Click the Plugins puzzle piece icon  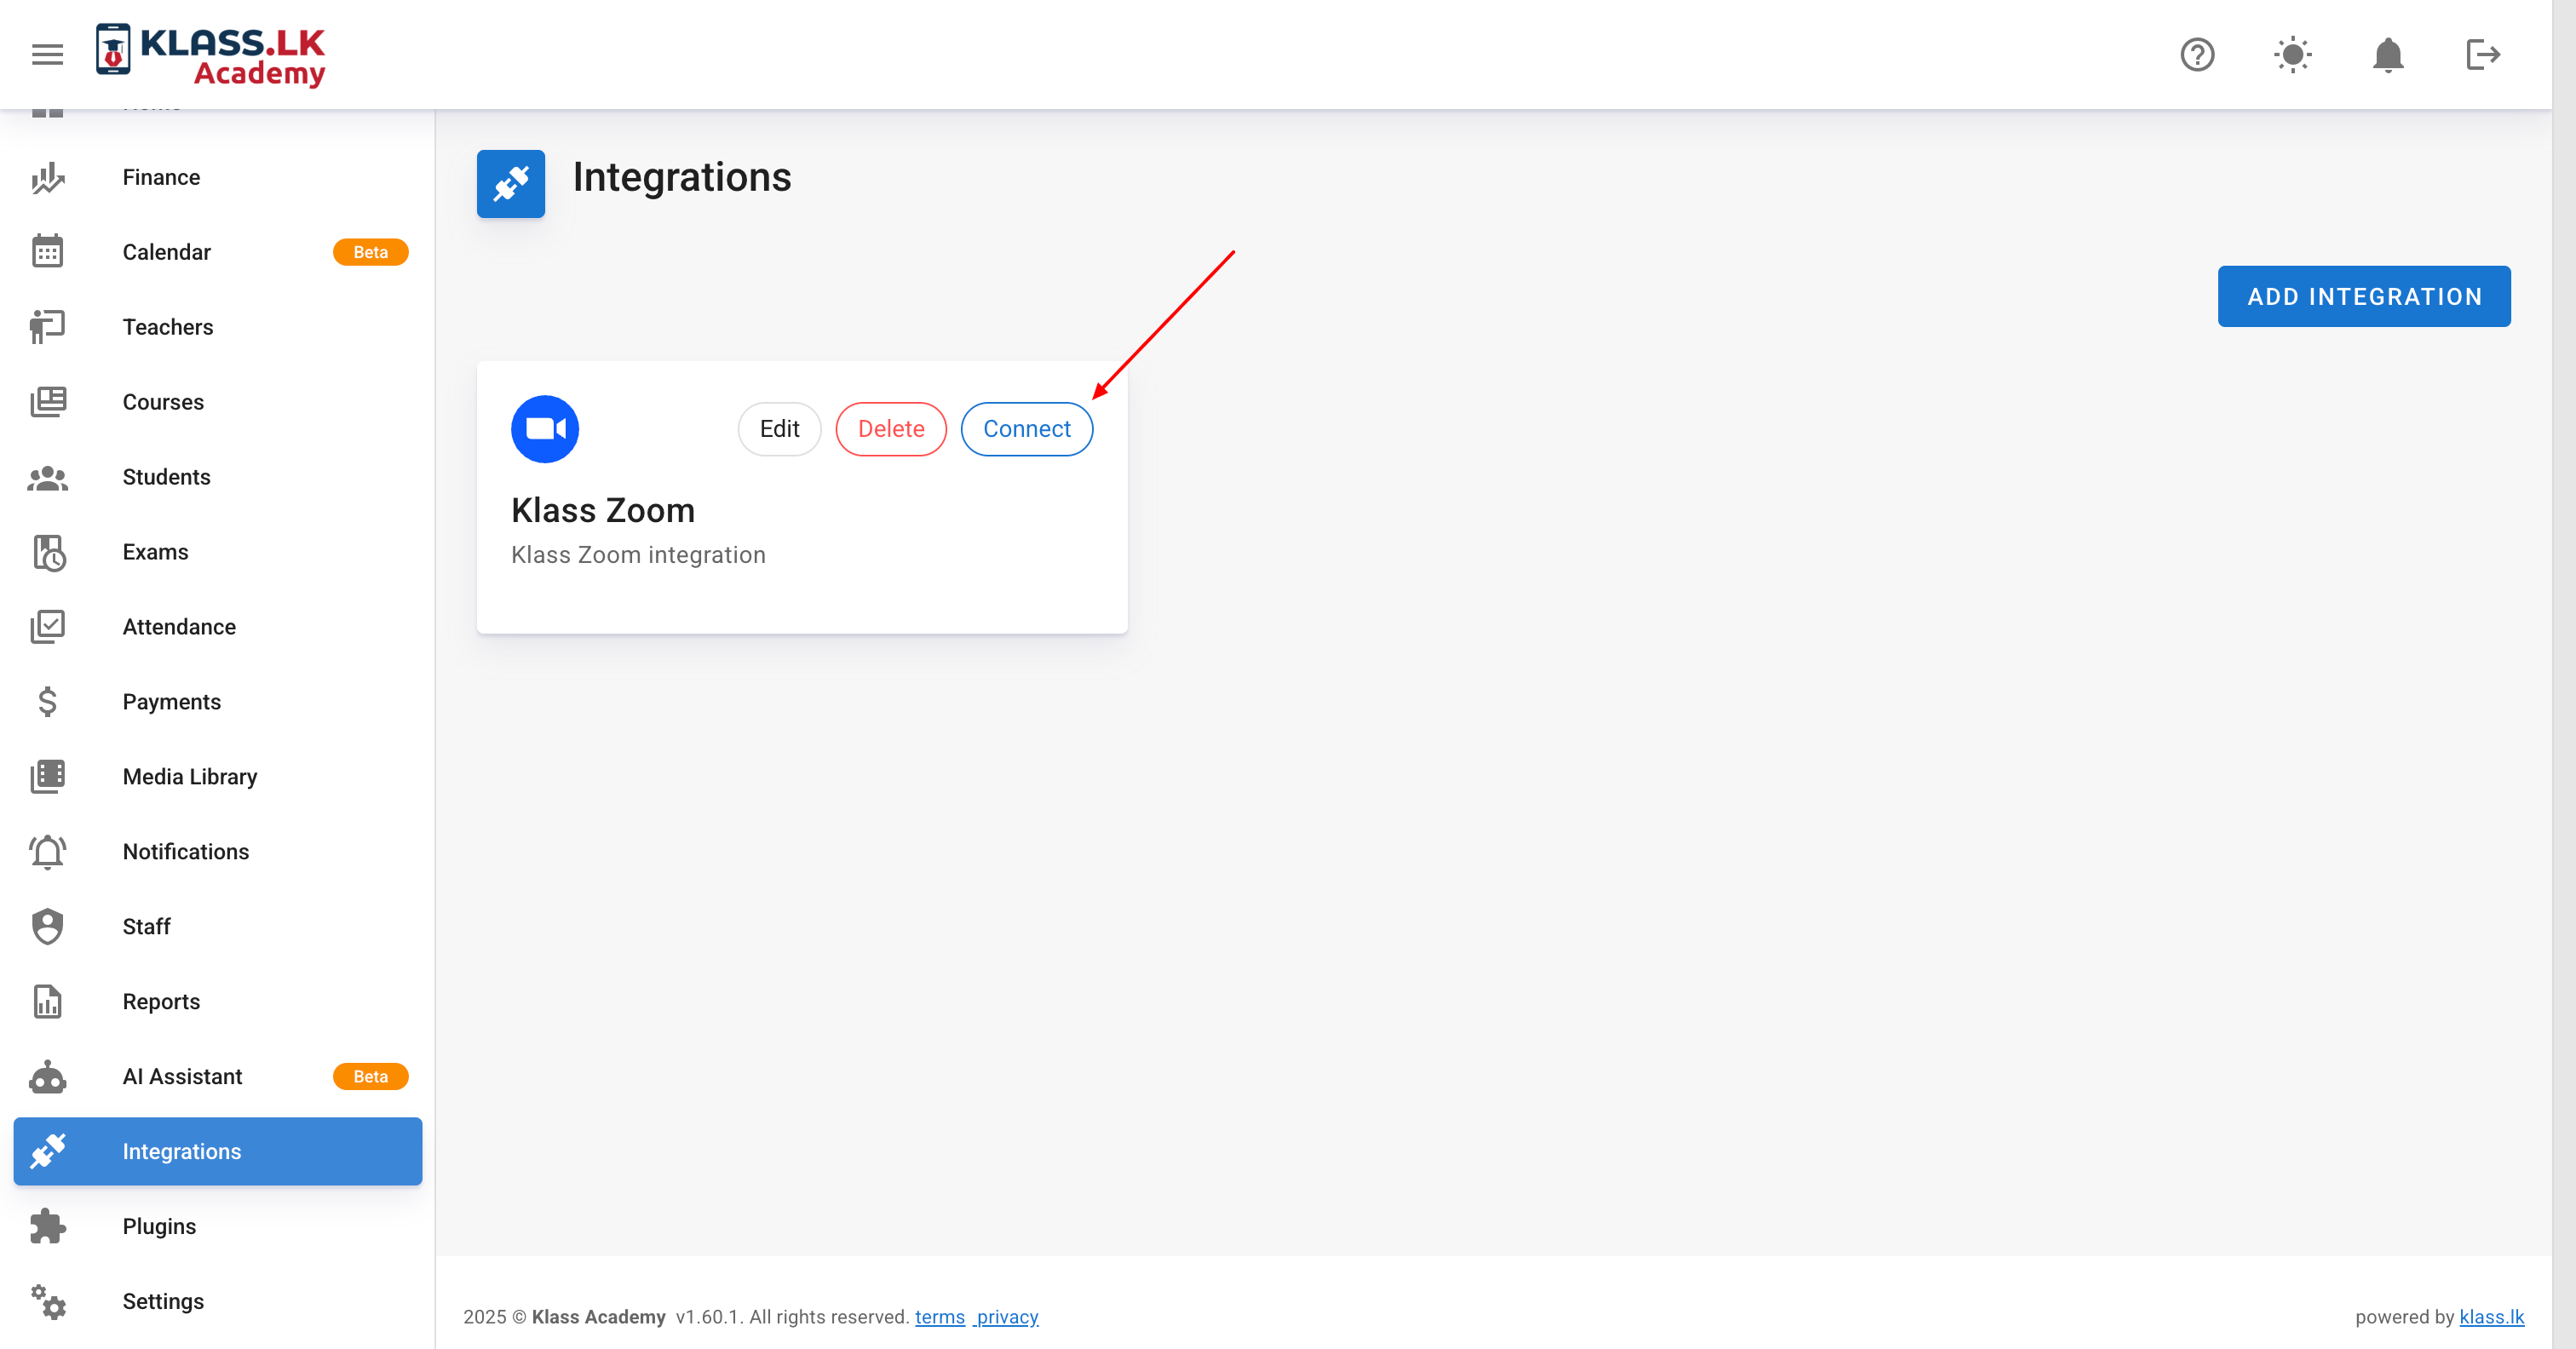tap(47, 1227)
